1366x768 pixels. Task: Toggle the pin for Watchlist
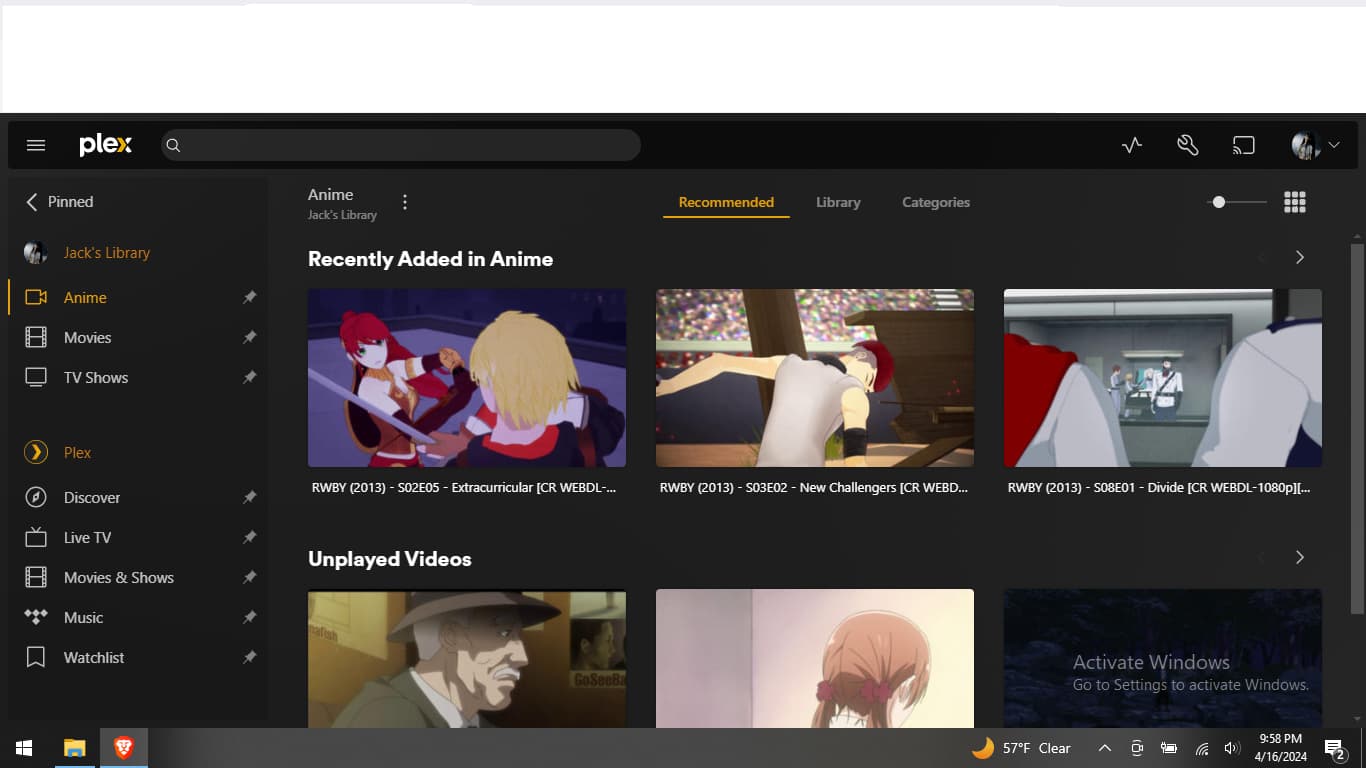point(249,657)
